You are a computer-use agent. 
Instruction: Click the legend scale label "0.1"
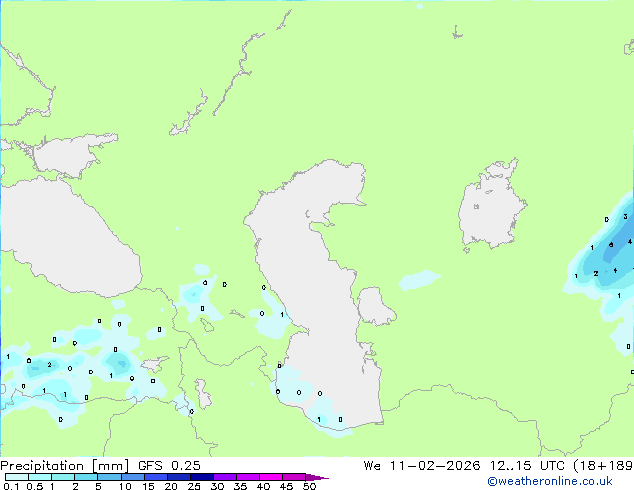point(11,486)
